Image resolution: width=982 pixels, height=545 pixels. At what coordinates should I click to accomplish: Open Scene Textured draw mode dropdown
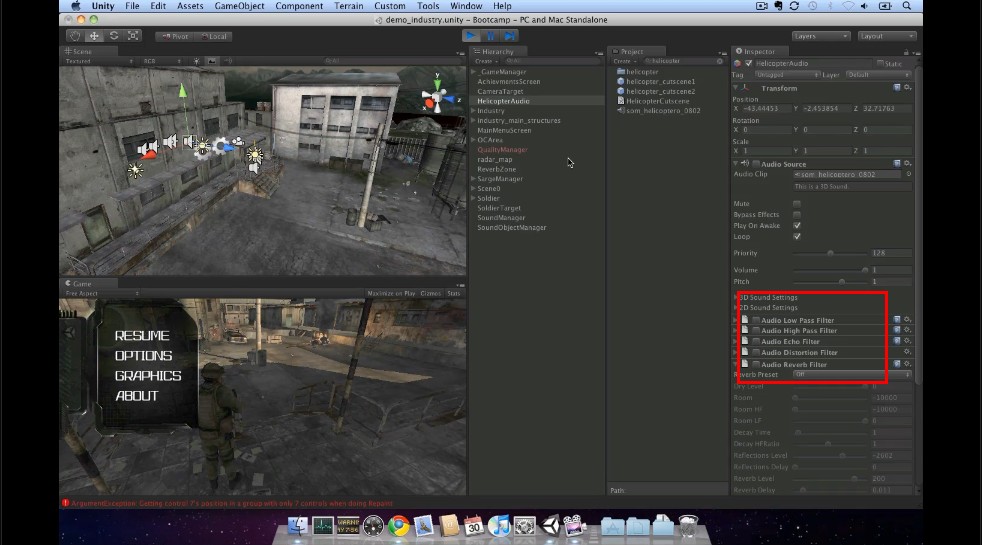pyautogui.click(x=99, y=61)
